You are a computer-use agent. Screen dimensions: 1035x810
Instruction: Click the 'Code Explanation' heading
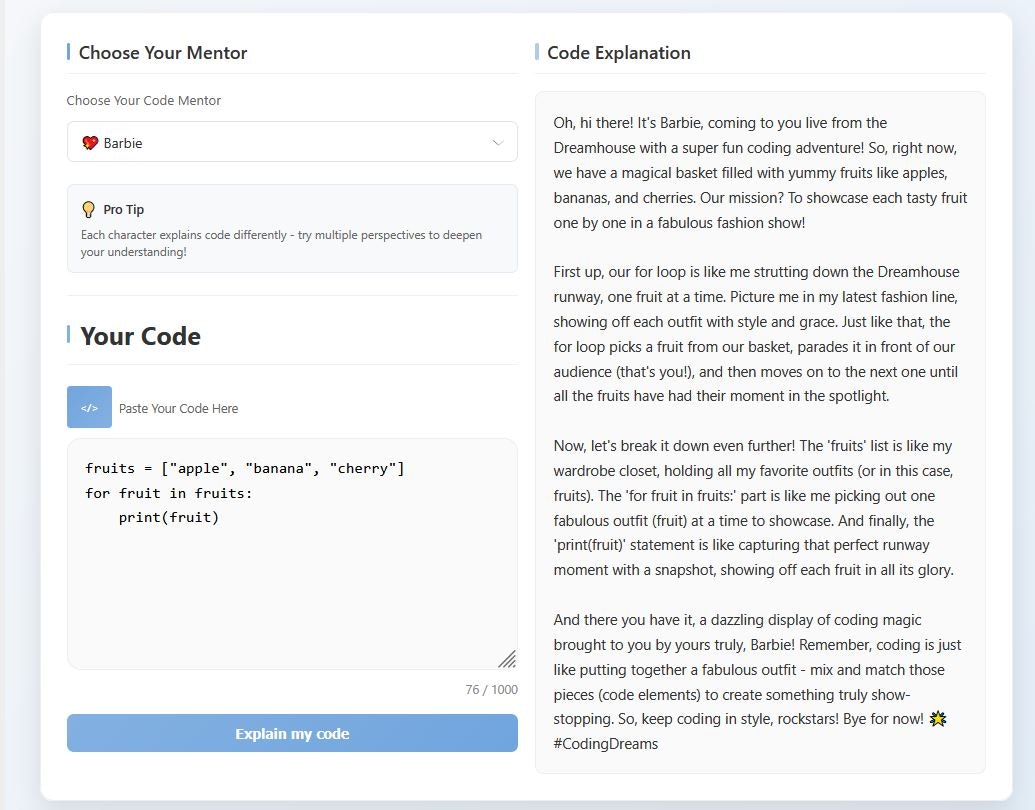(x=618, y=53)
